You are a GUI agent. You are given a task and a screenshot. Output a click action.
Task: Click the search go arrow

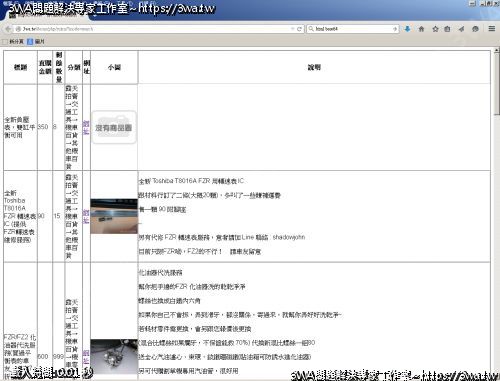coord(395,29)
